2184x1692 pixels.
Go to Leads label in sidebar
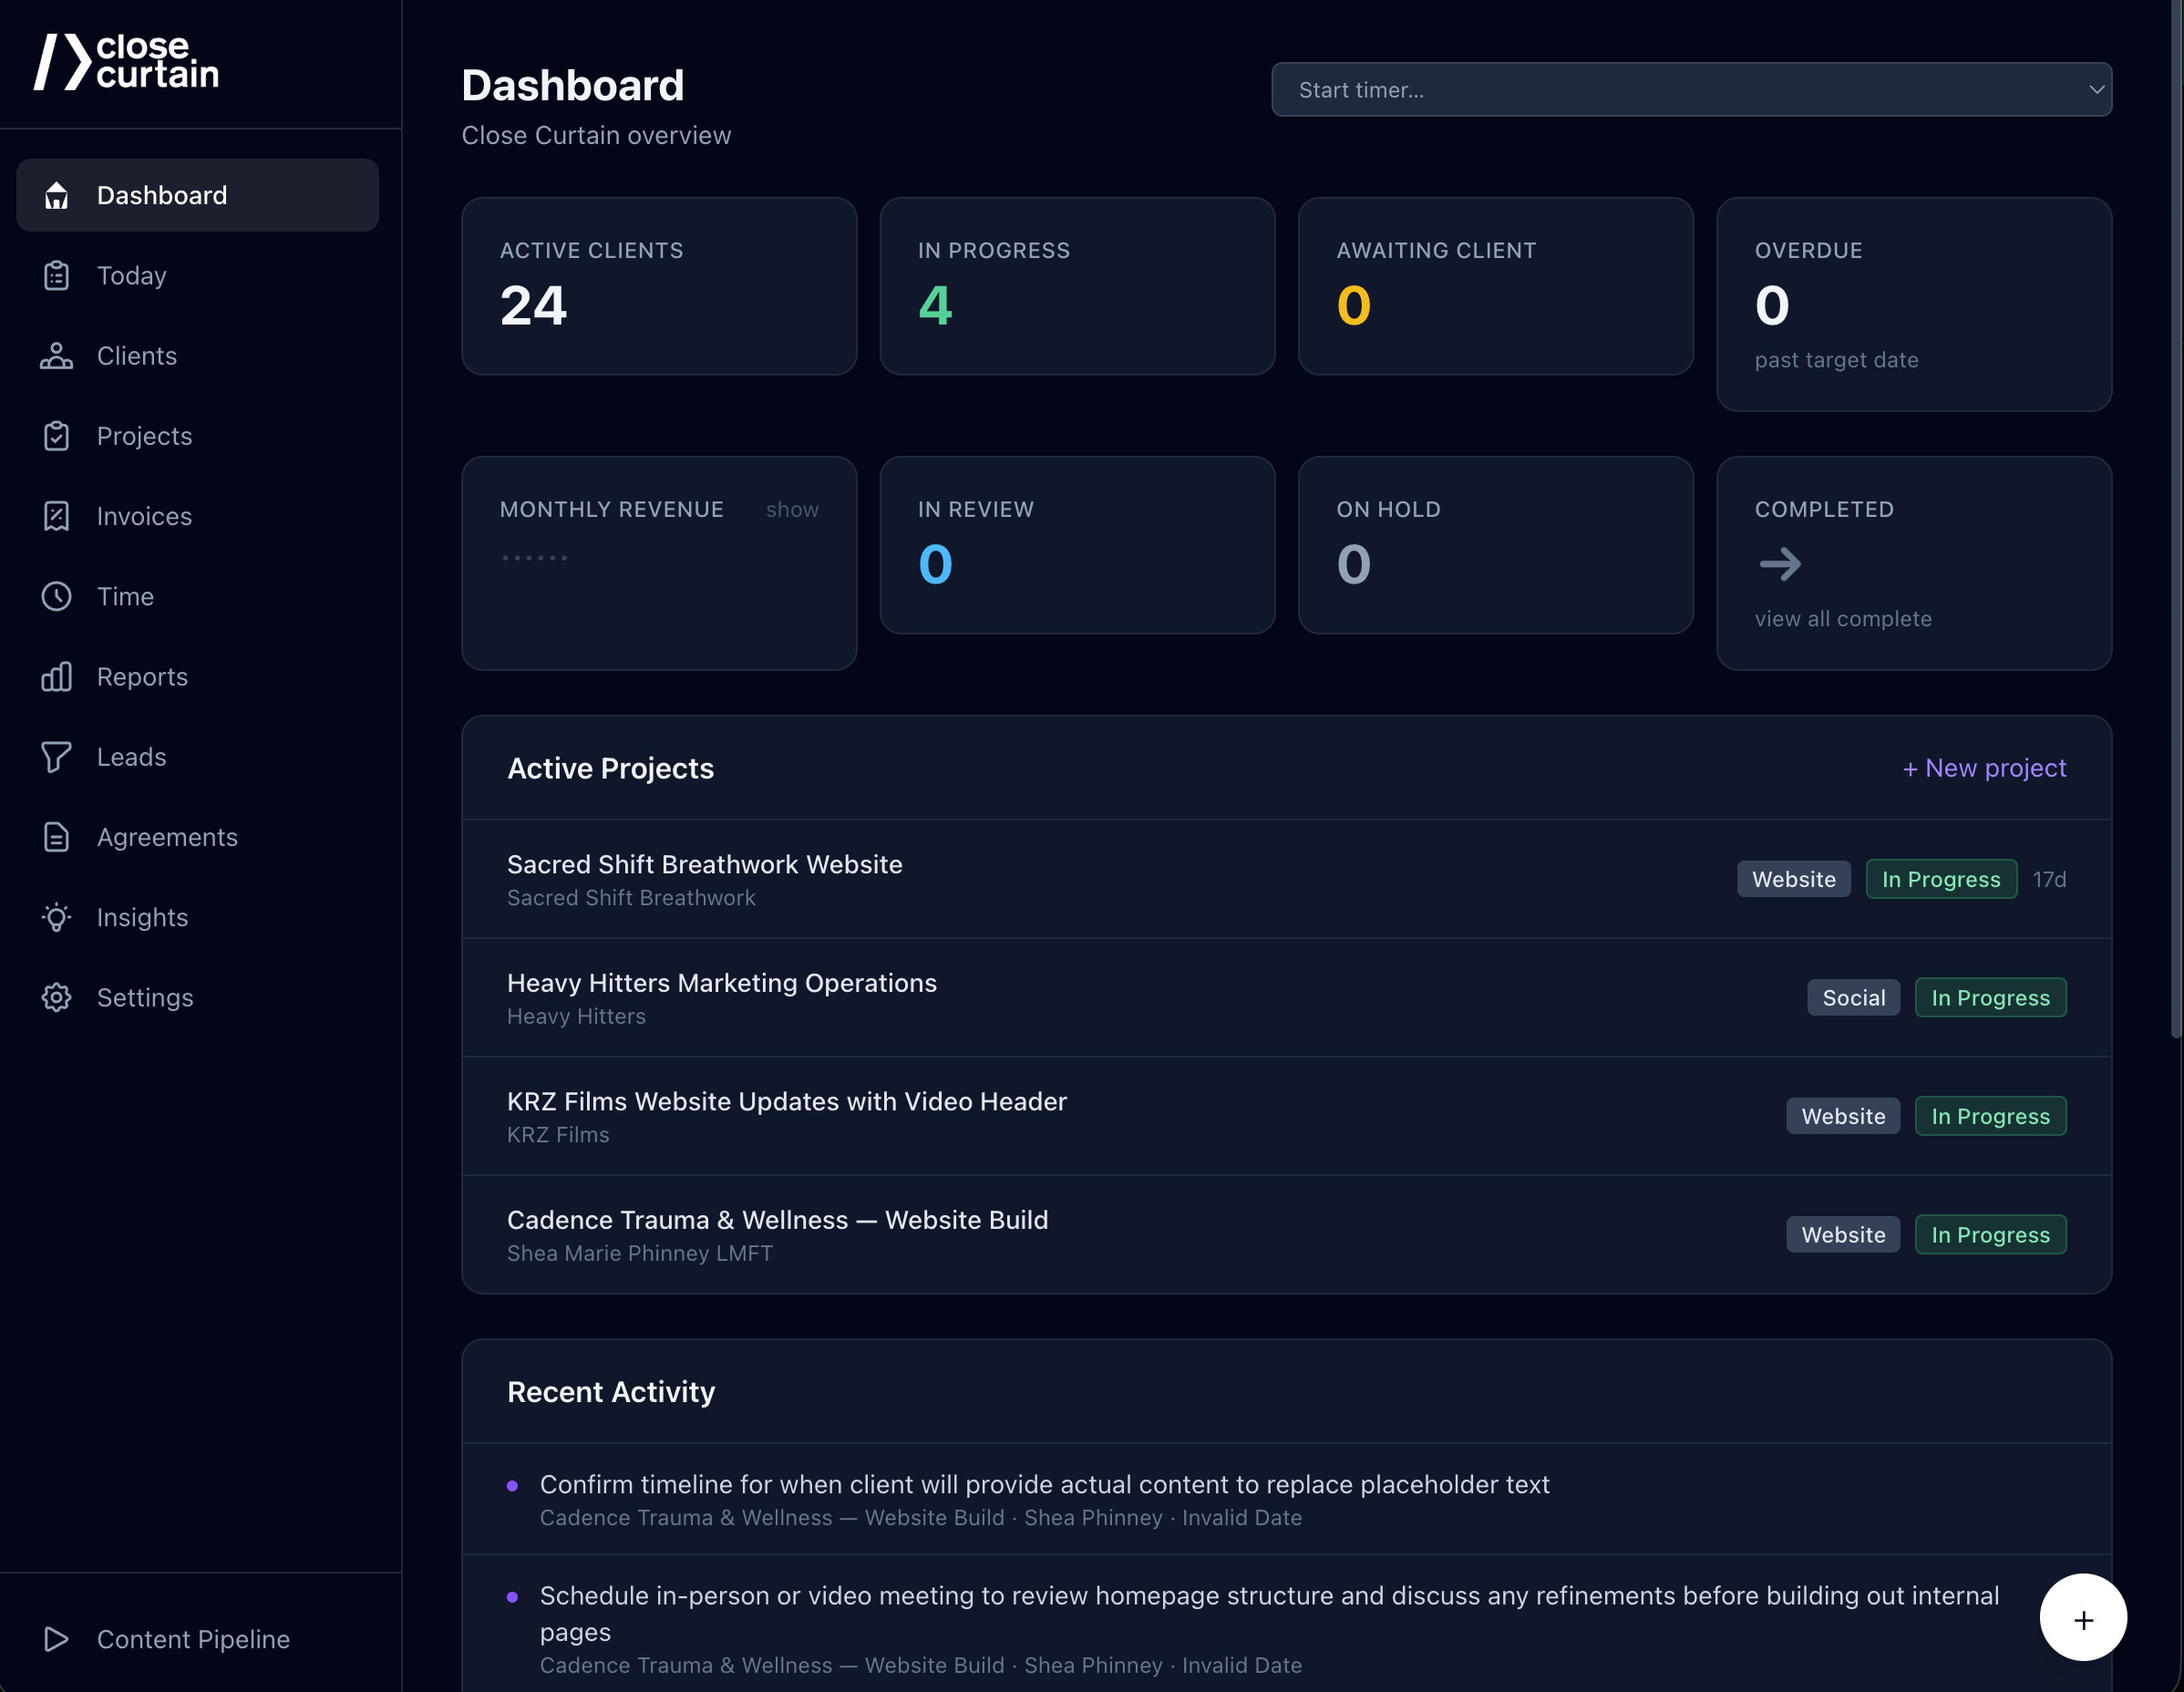pyautogui.click(x=132, y=757)
